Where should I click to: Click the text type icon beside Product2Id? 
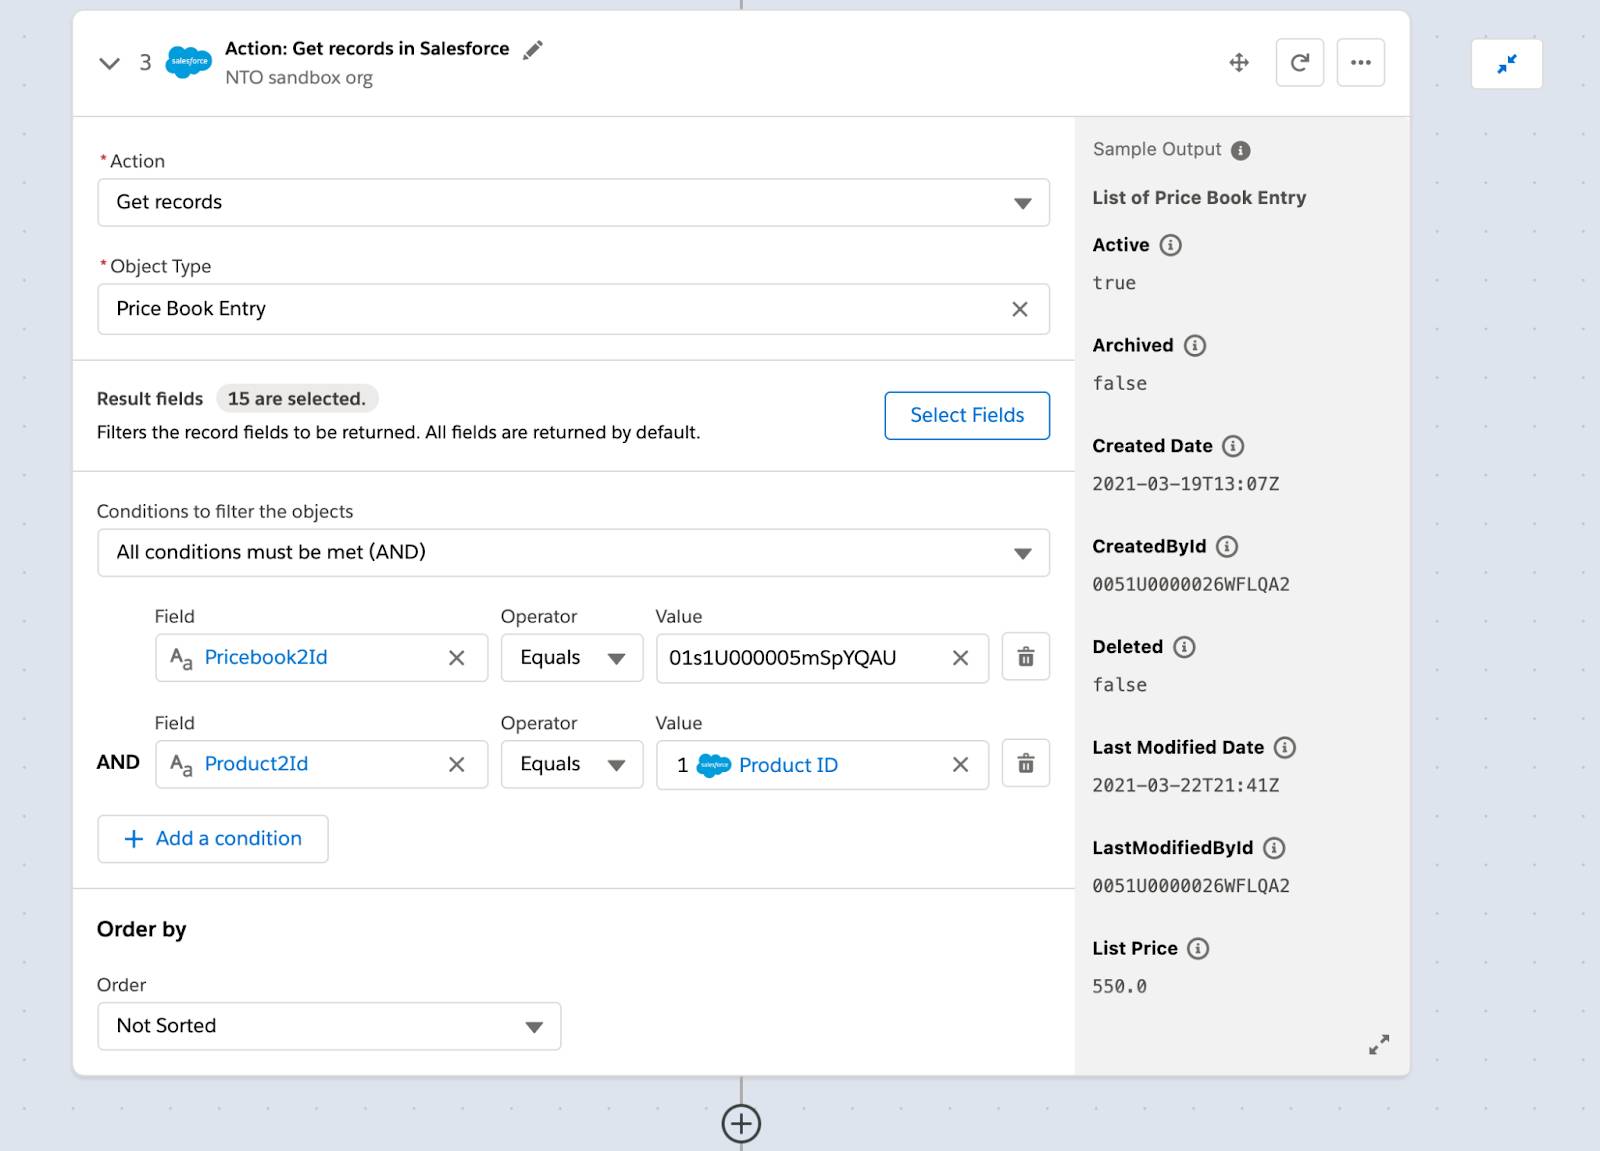coord(181,766)
